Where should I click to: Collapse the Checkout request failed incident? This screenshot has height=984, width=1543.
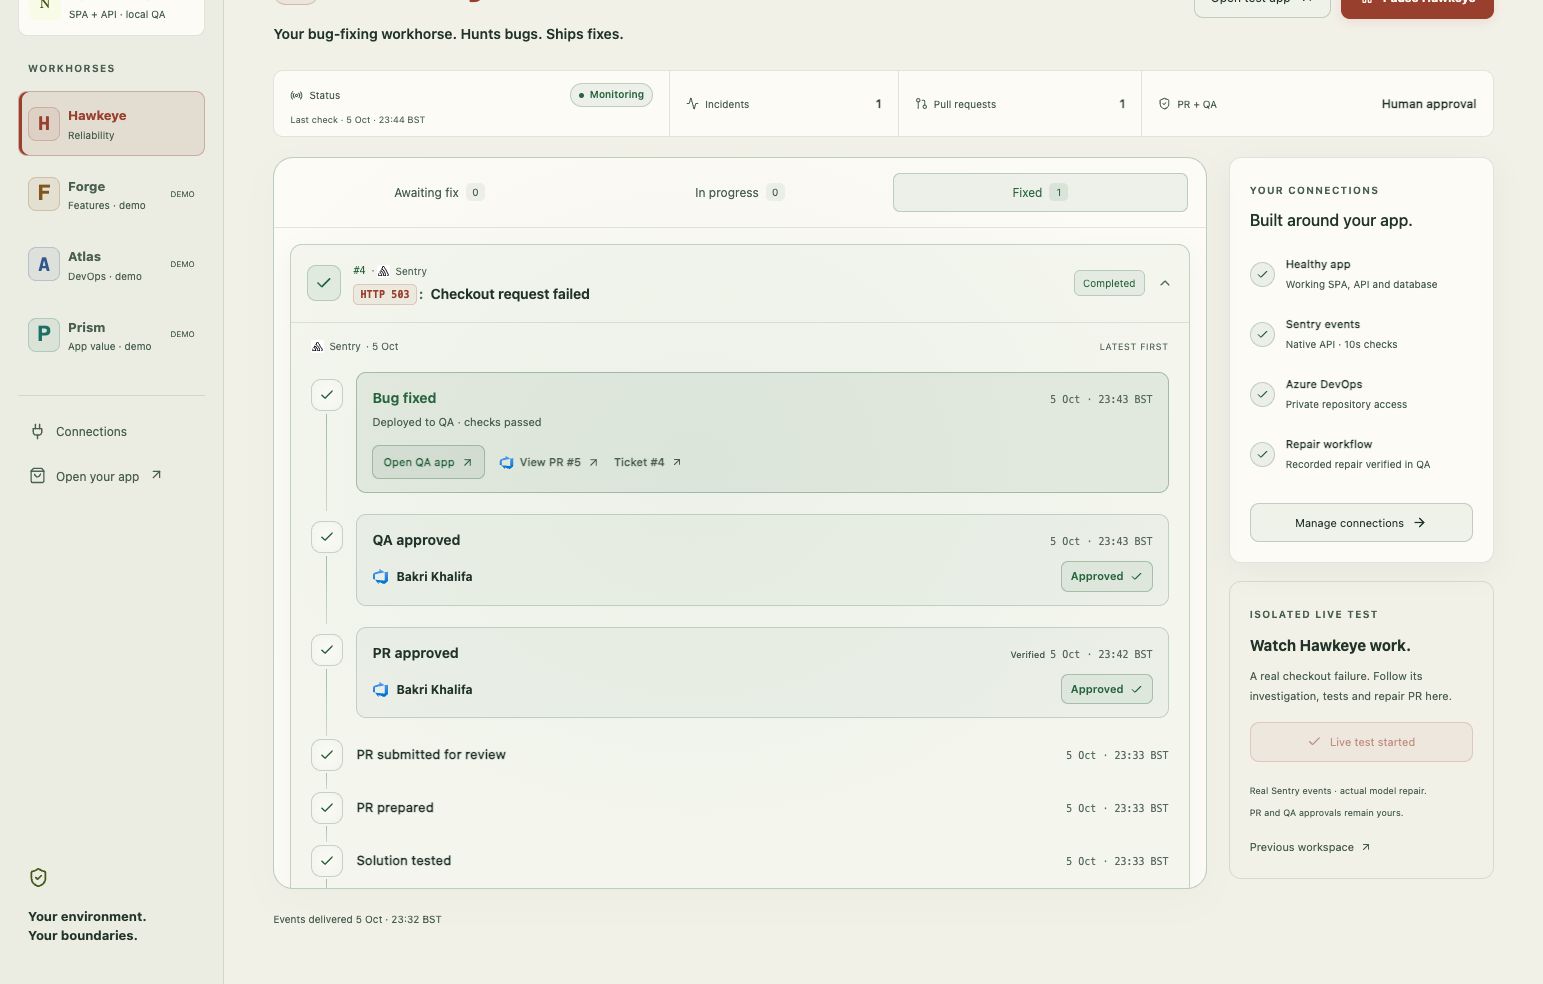click(1165, 284)
